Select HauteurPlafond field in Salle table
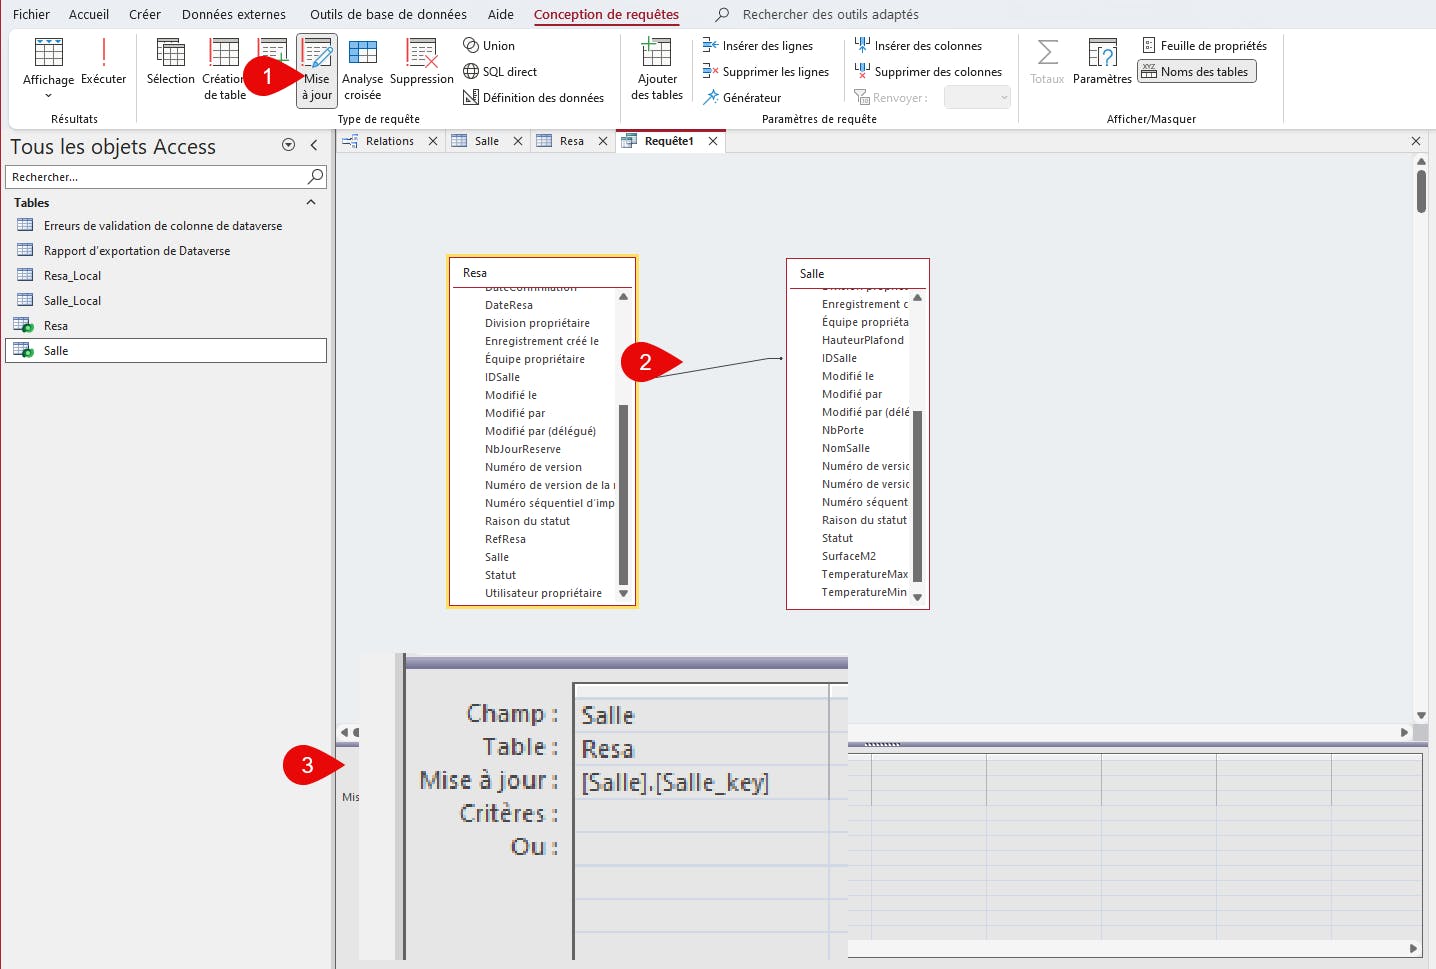 [x=863, y=340]
